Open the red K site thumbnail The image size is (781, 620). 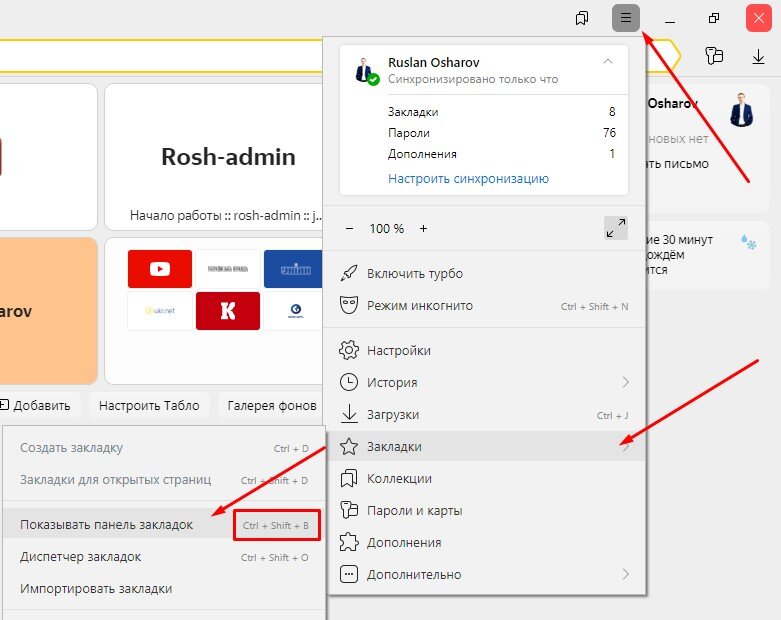pyautogui.click(x=228, y=311)
